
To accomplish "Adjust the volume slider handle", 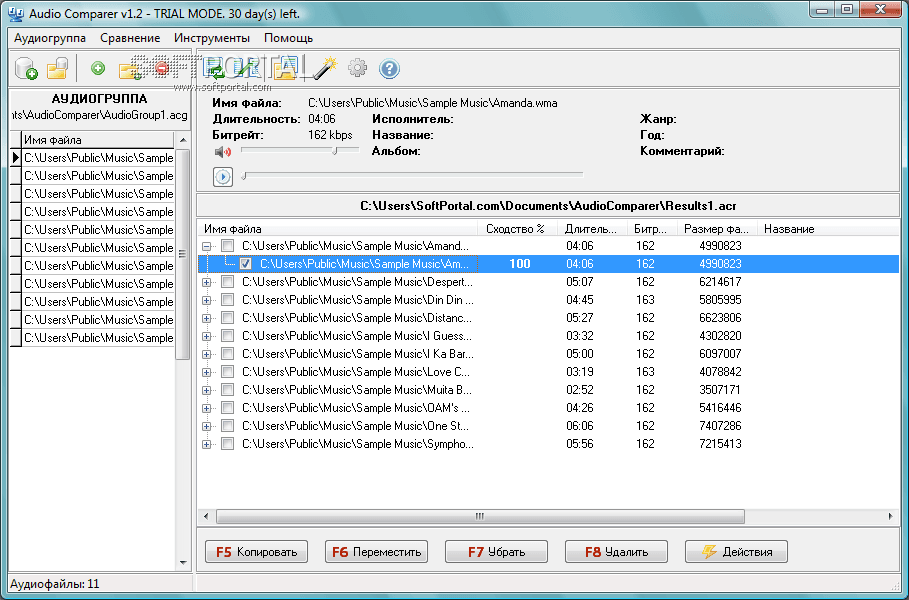I will click(x=335, y=151).
